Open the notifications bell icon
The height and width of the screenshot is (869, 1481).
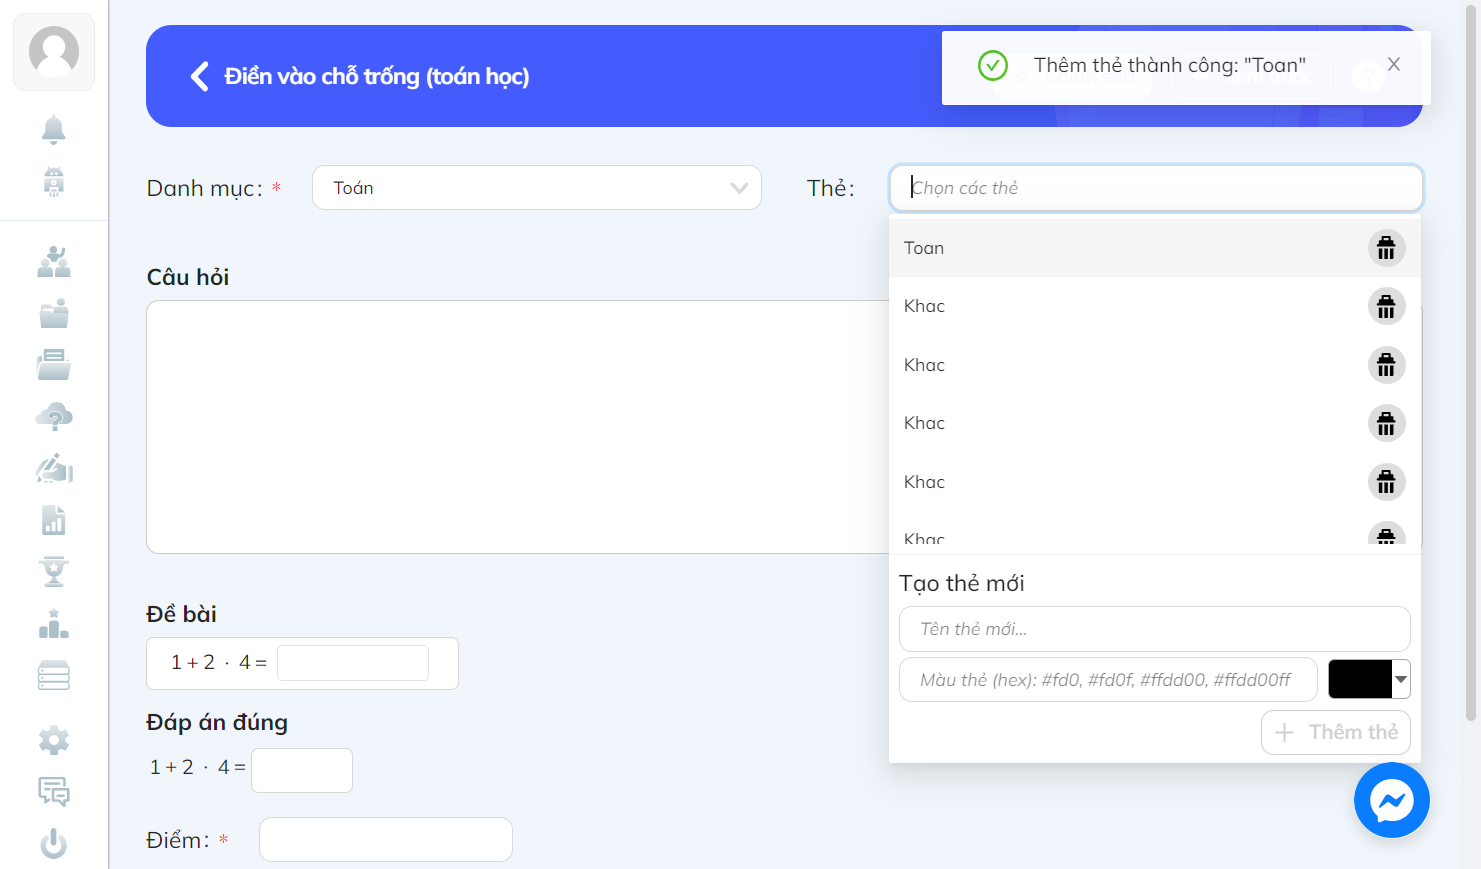(54, 130)
